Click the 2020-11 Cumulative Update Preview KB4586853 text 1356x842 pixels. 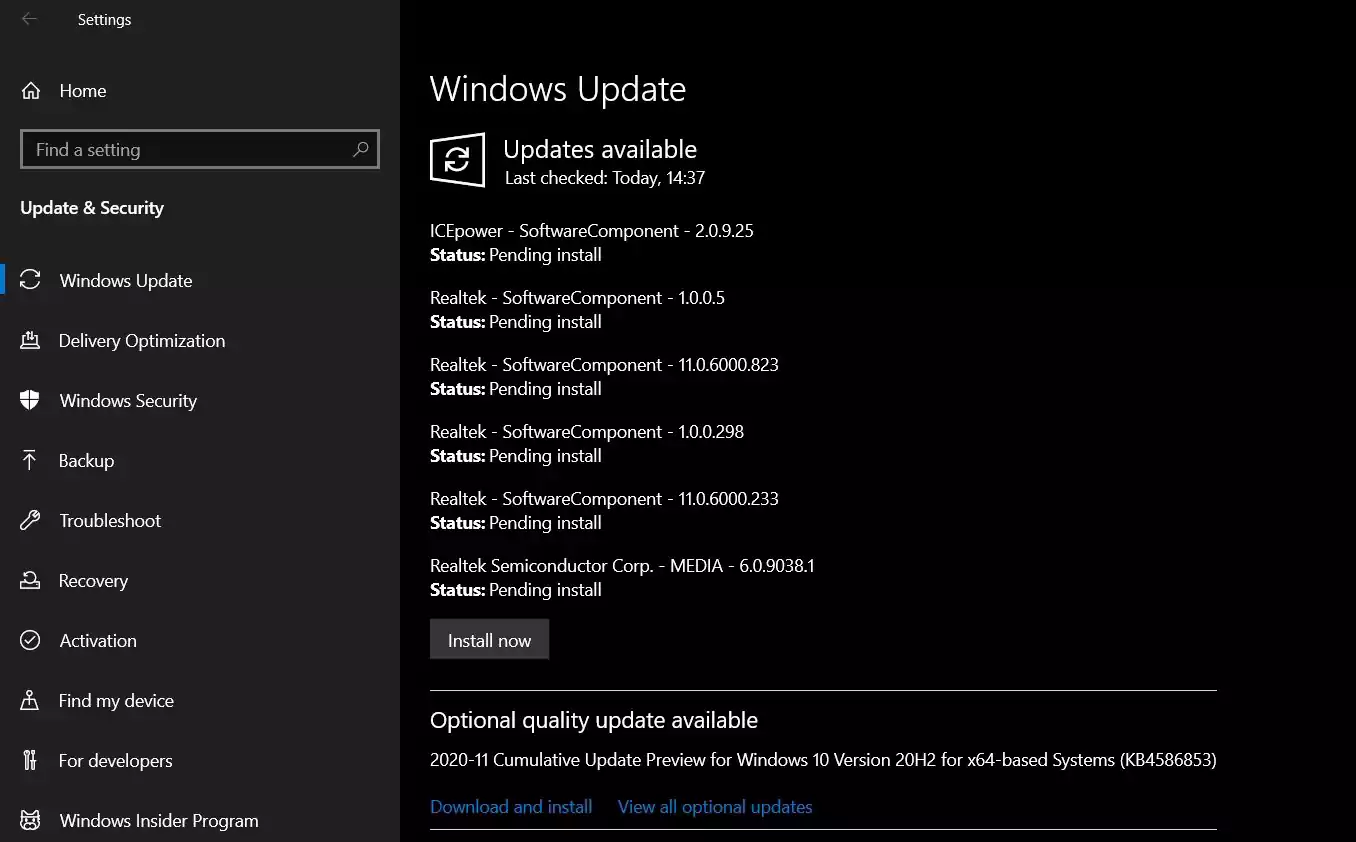(823, 760)
